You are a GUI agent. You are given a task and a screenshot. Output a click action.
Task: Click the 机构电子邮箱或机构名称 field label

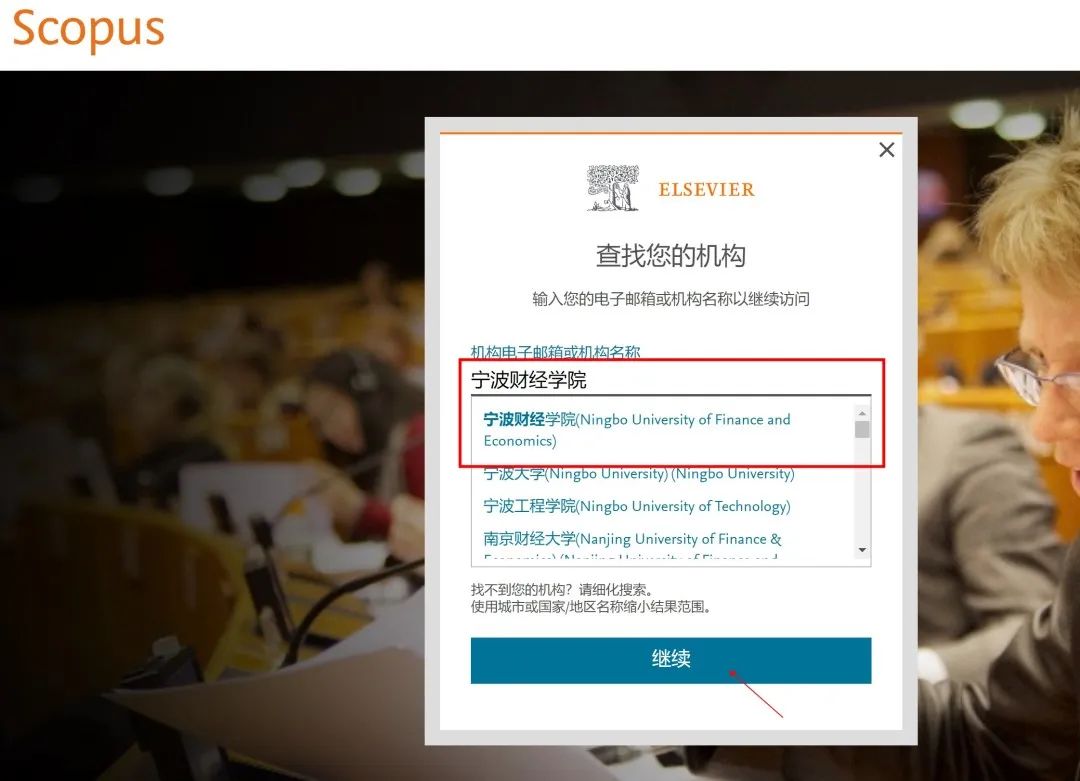click(x=555, y=352)
